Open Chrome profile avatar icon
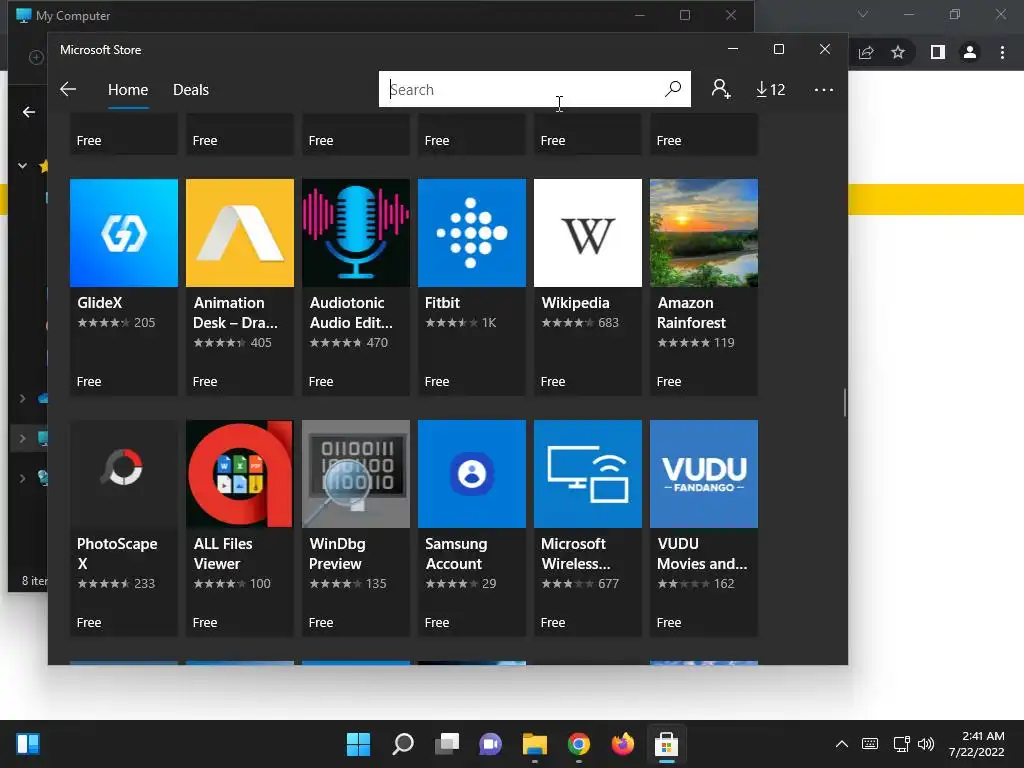 (x=970, y=52)
